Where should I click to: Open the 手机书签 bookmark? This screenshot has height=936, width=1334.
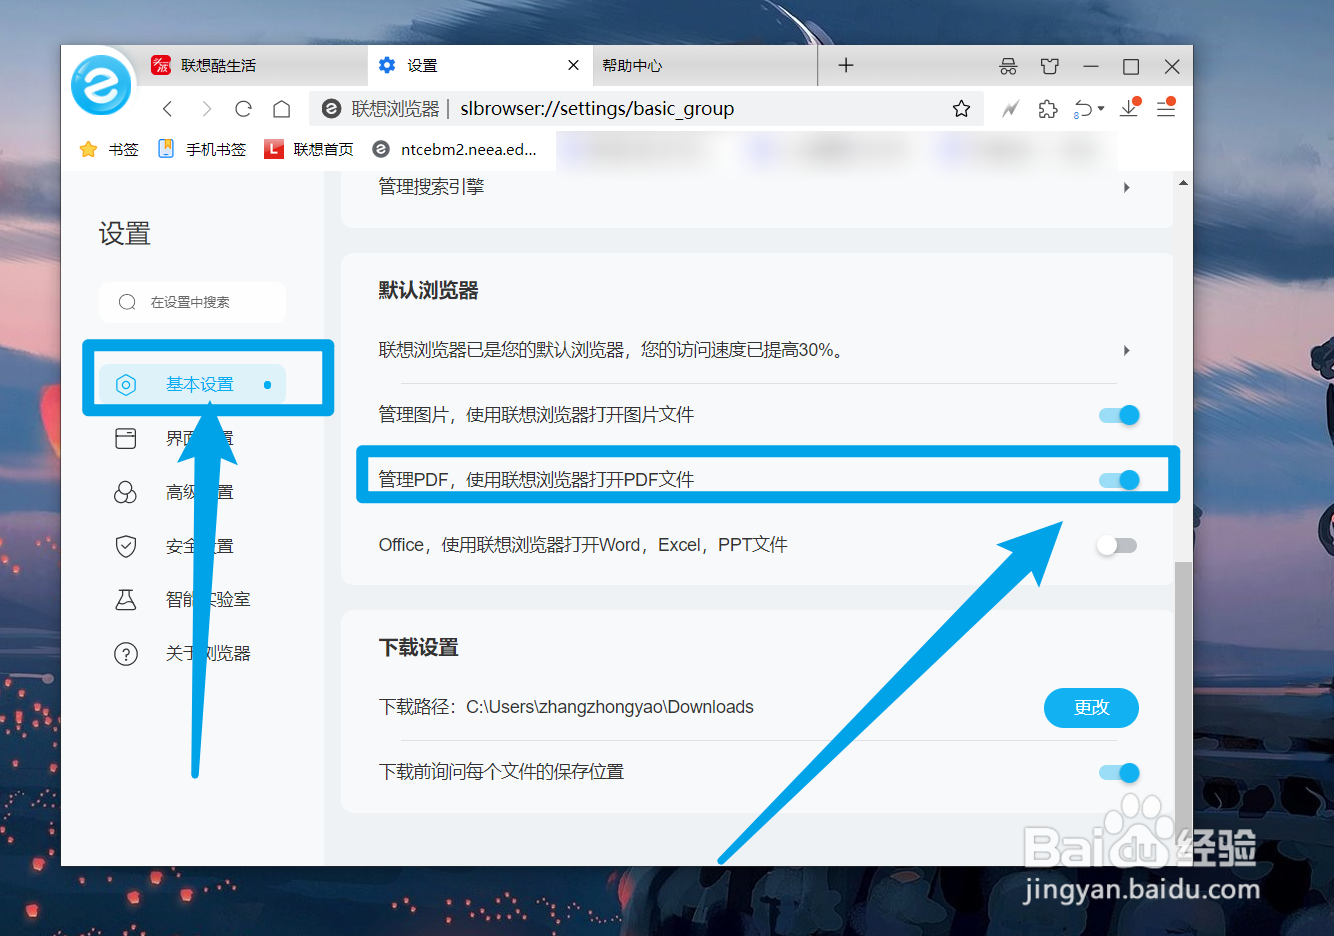(201, 149)
